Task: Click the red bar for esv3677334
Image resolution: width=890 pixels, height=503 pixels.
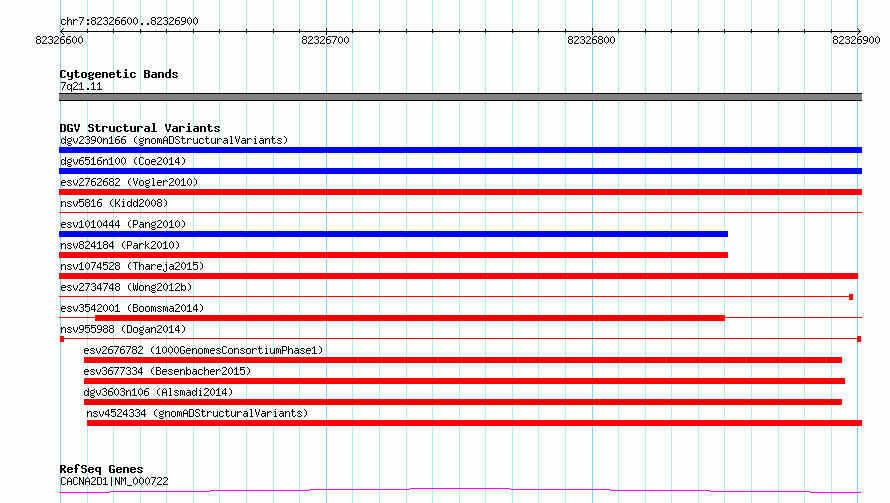Action: (464, 381)
